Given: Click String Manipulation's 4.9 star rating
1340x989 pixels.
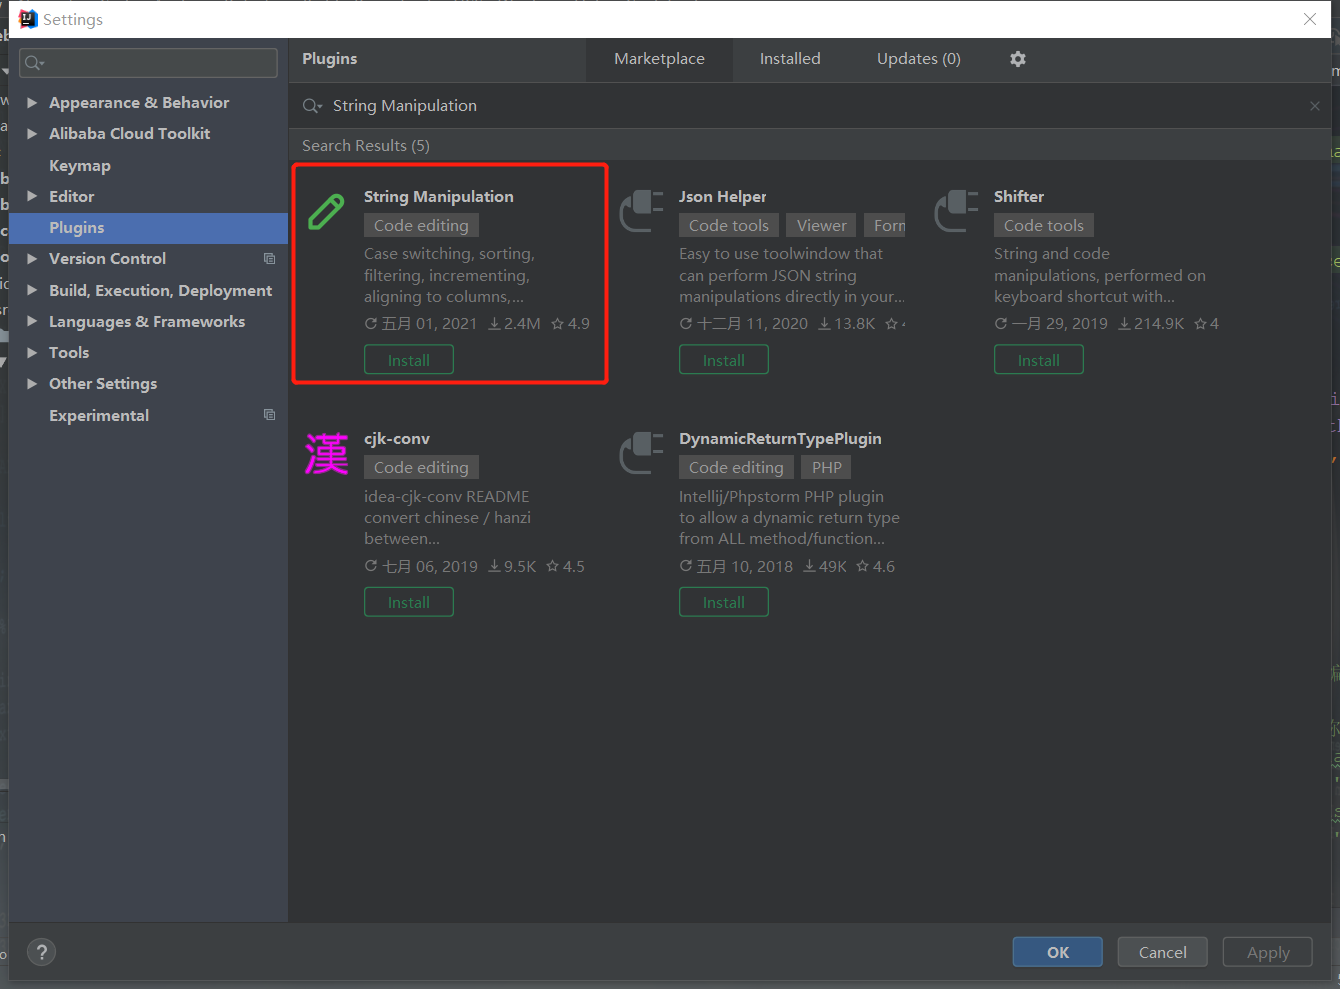Looking at the screenshot, I should click(x=571, y=323).
